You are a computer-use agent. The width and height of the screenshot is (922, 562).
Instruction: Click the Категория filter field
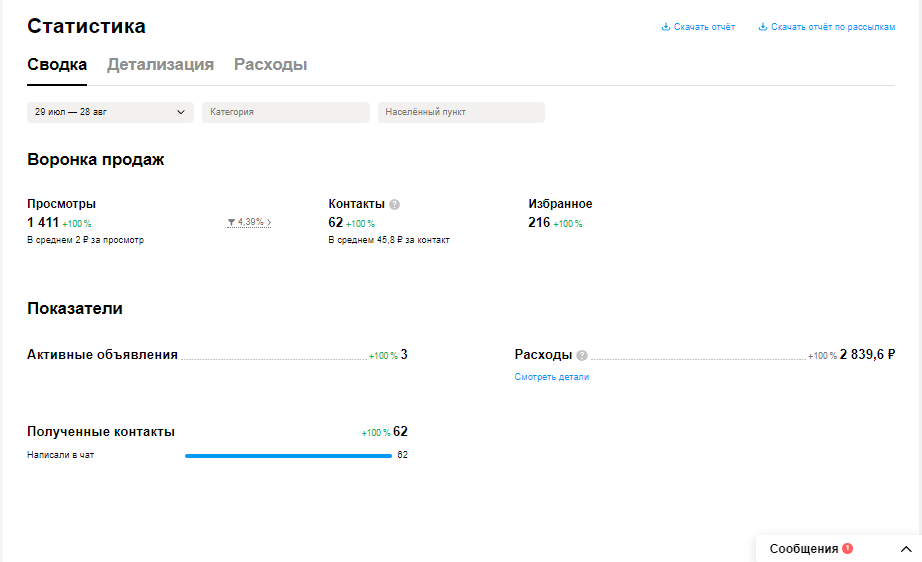(286, 112)
